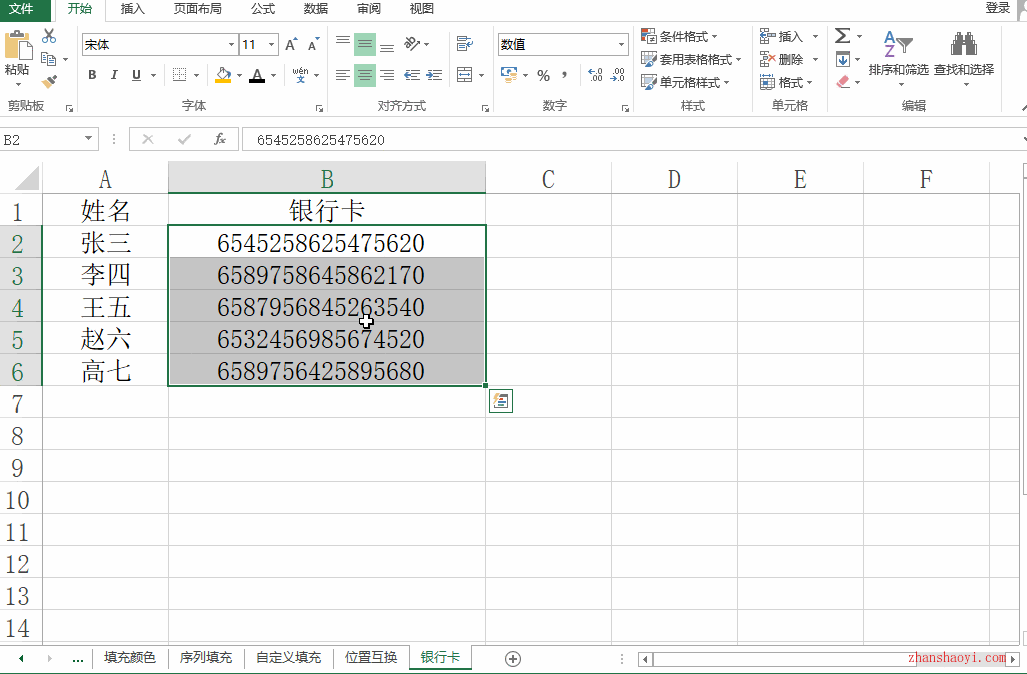
Task: Click the AutoSum sigma icon
Action: (x=843, y=36)
